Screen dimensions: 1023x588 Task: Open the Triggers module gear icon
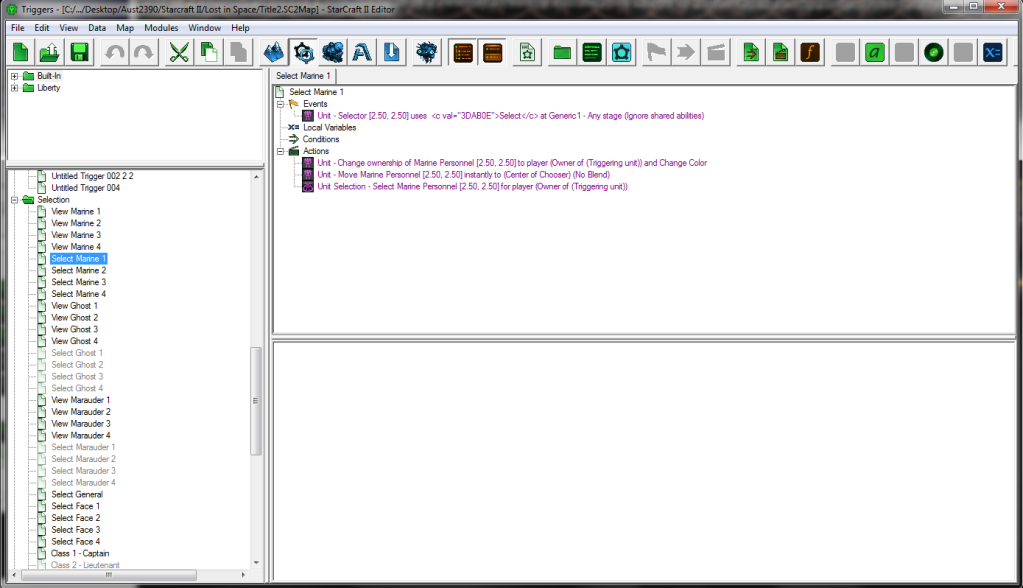[303, 52]
